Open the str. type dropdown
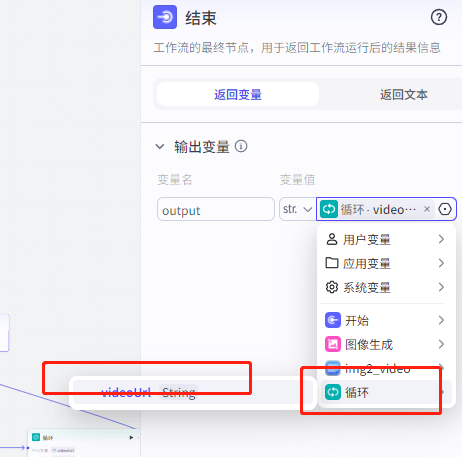 [297, 209]
